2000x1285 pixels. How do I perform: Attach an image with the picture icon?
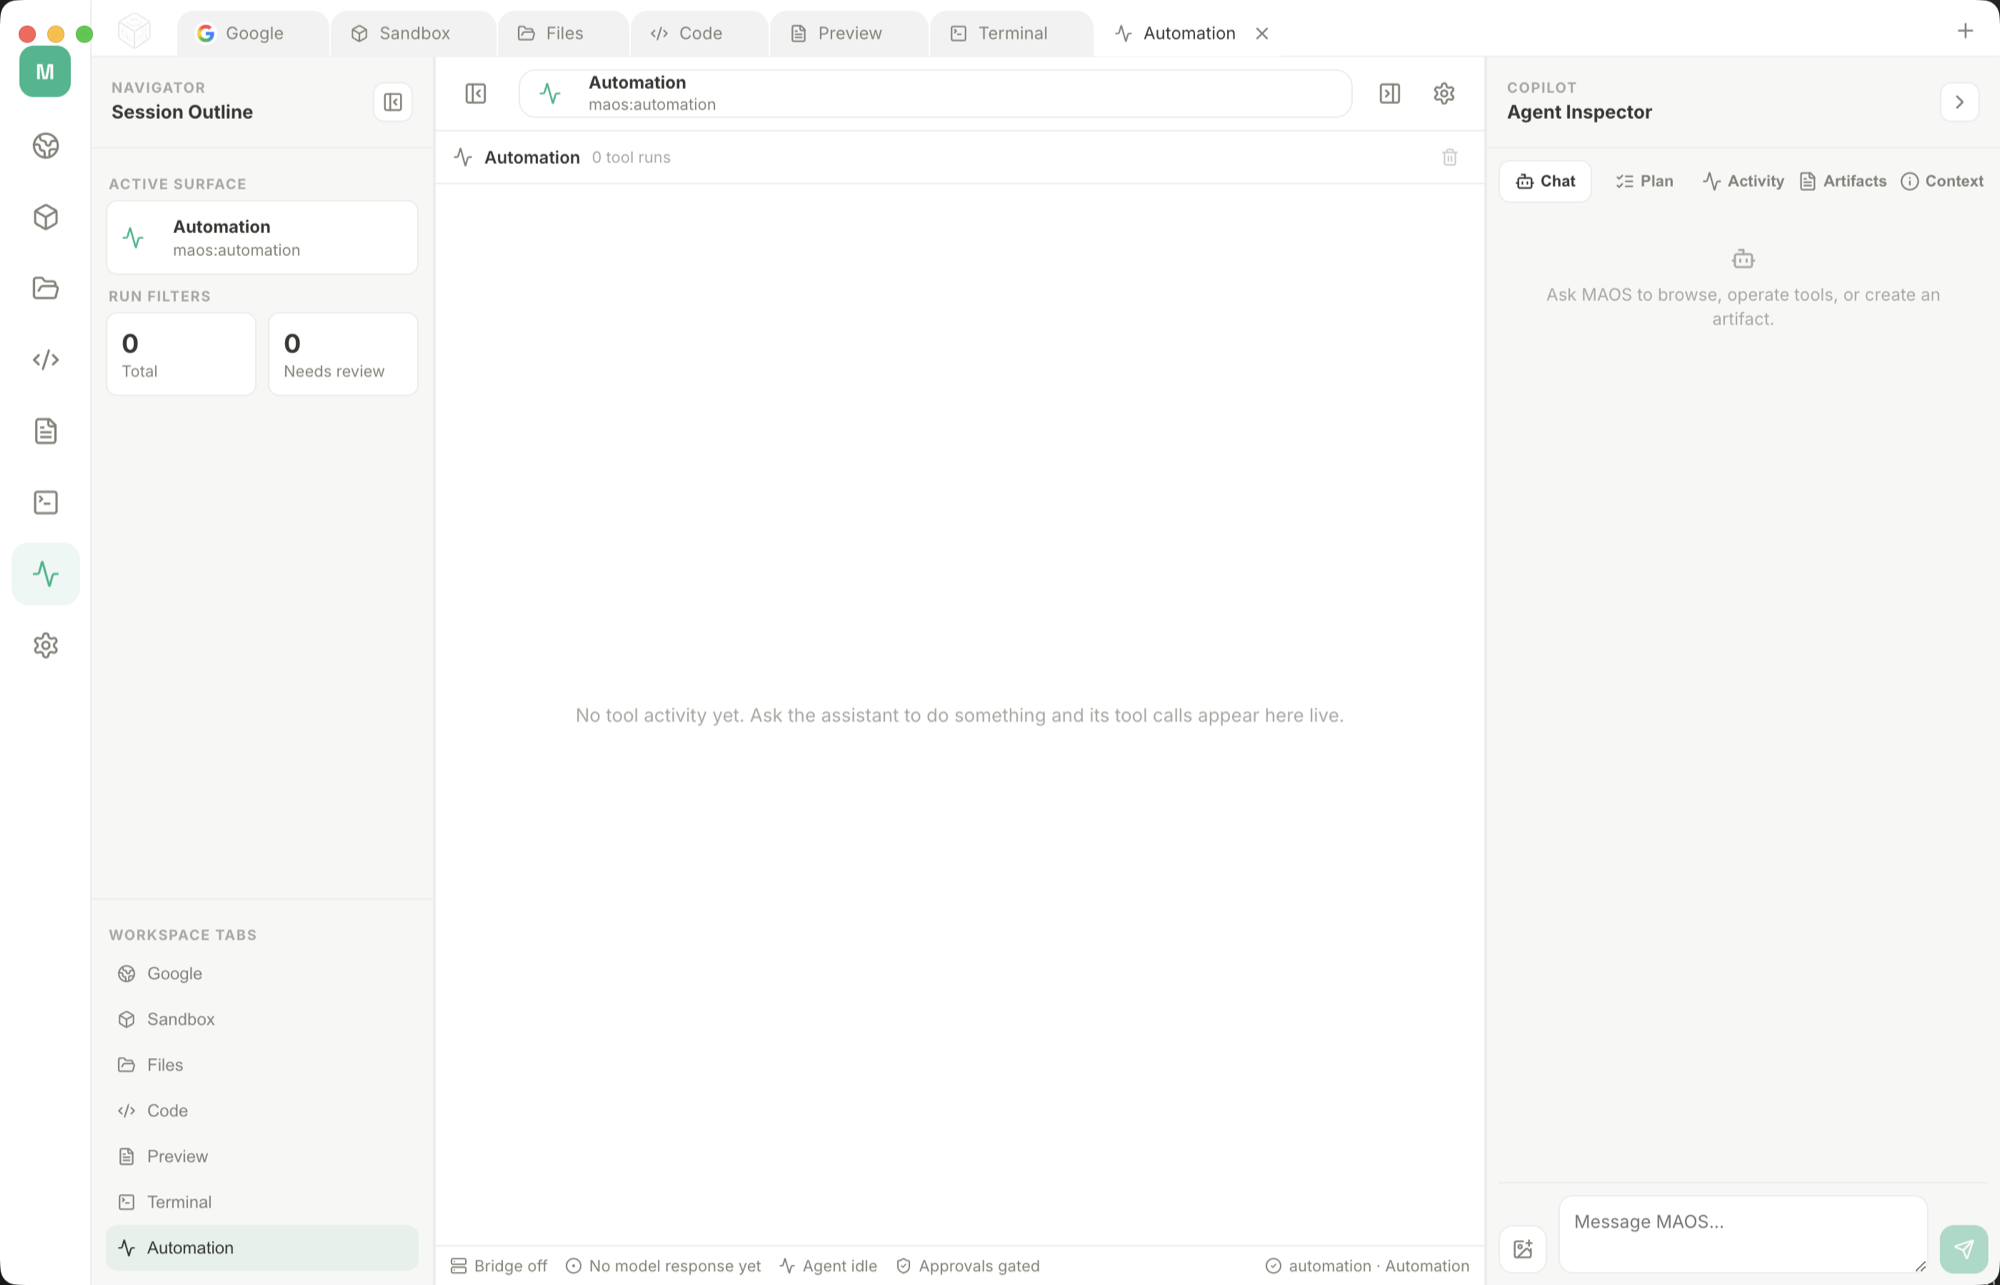tap(1523, 1249)
